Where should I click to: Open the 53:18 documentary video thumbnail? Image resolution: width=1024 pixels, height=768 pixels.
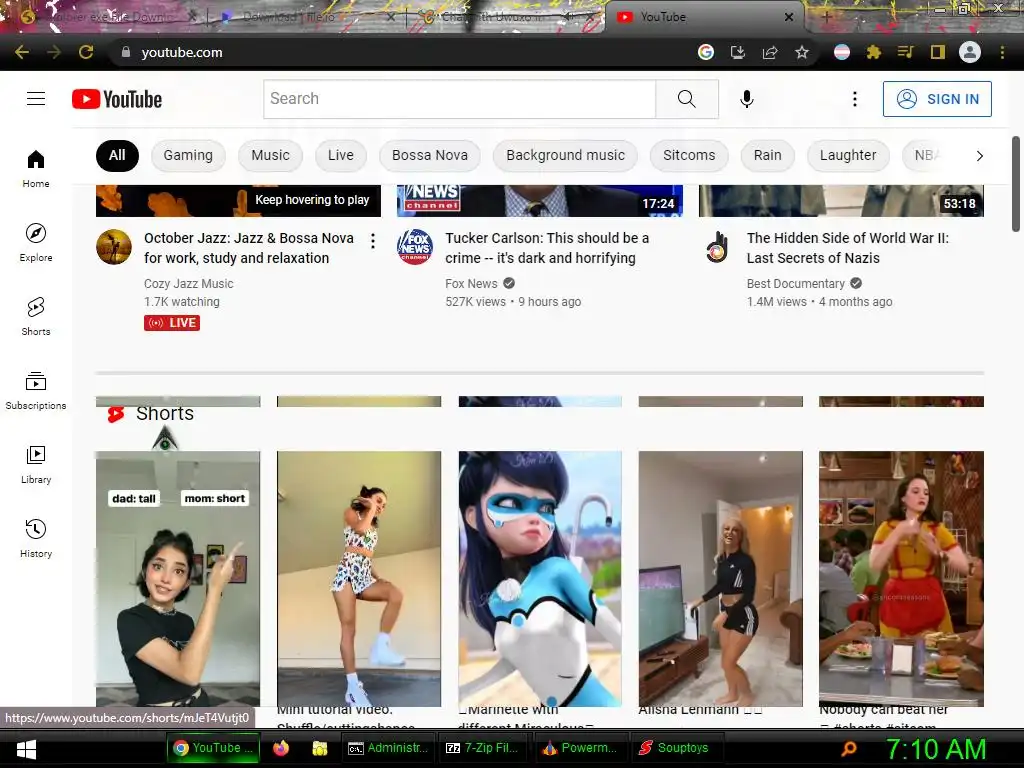[x=841, y=200]
